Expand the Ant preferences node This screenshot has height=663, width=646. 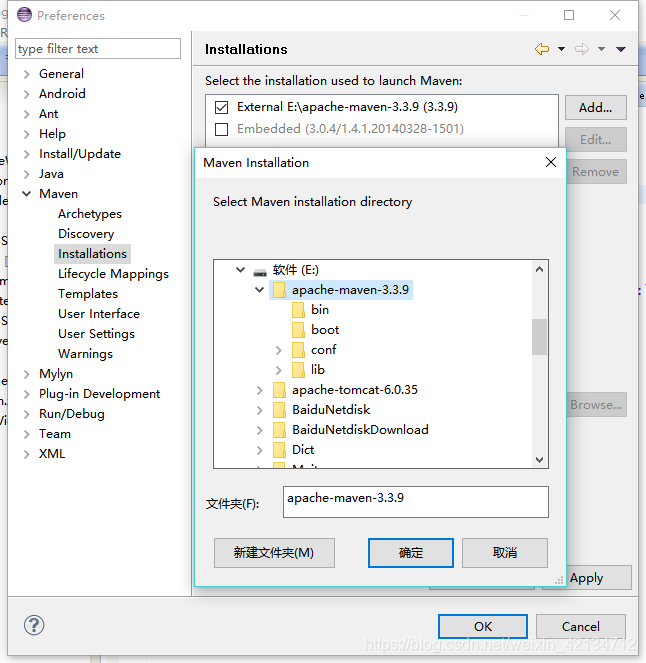[27, 114]
